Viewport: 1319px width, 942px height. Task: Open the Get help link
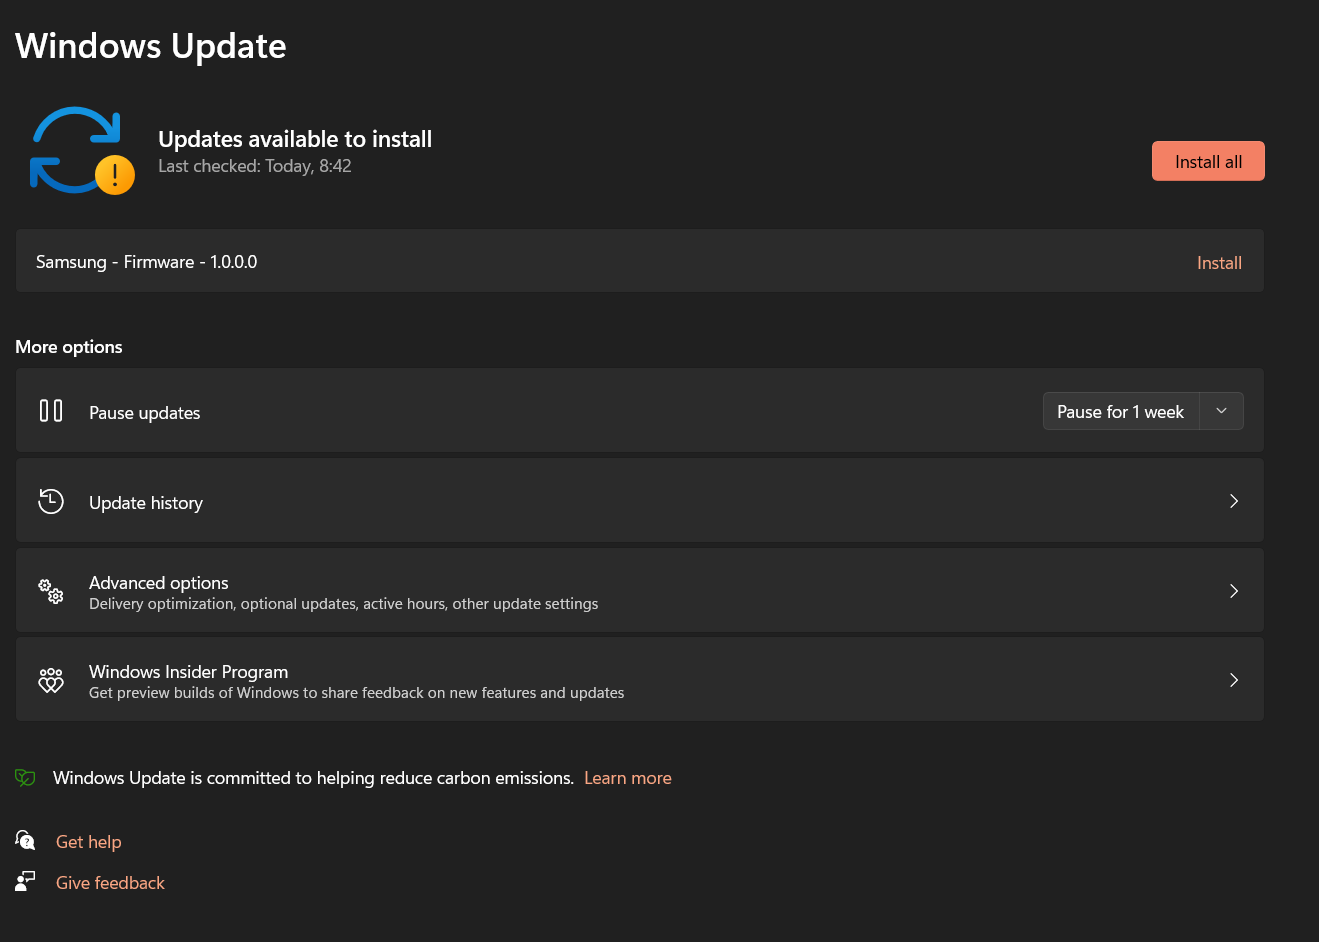tap(89, 842)
